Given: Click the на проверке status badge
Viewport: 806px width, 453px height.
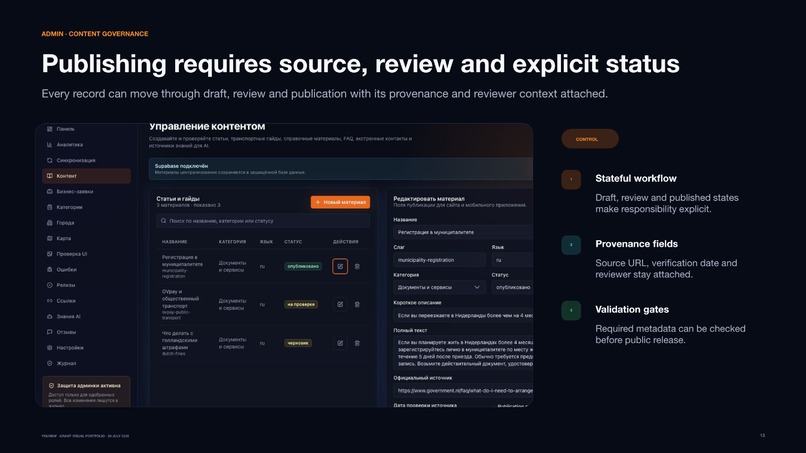Looking at the screenshot, I should pos(301,304).
